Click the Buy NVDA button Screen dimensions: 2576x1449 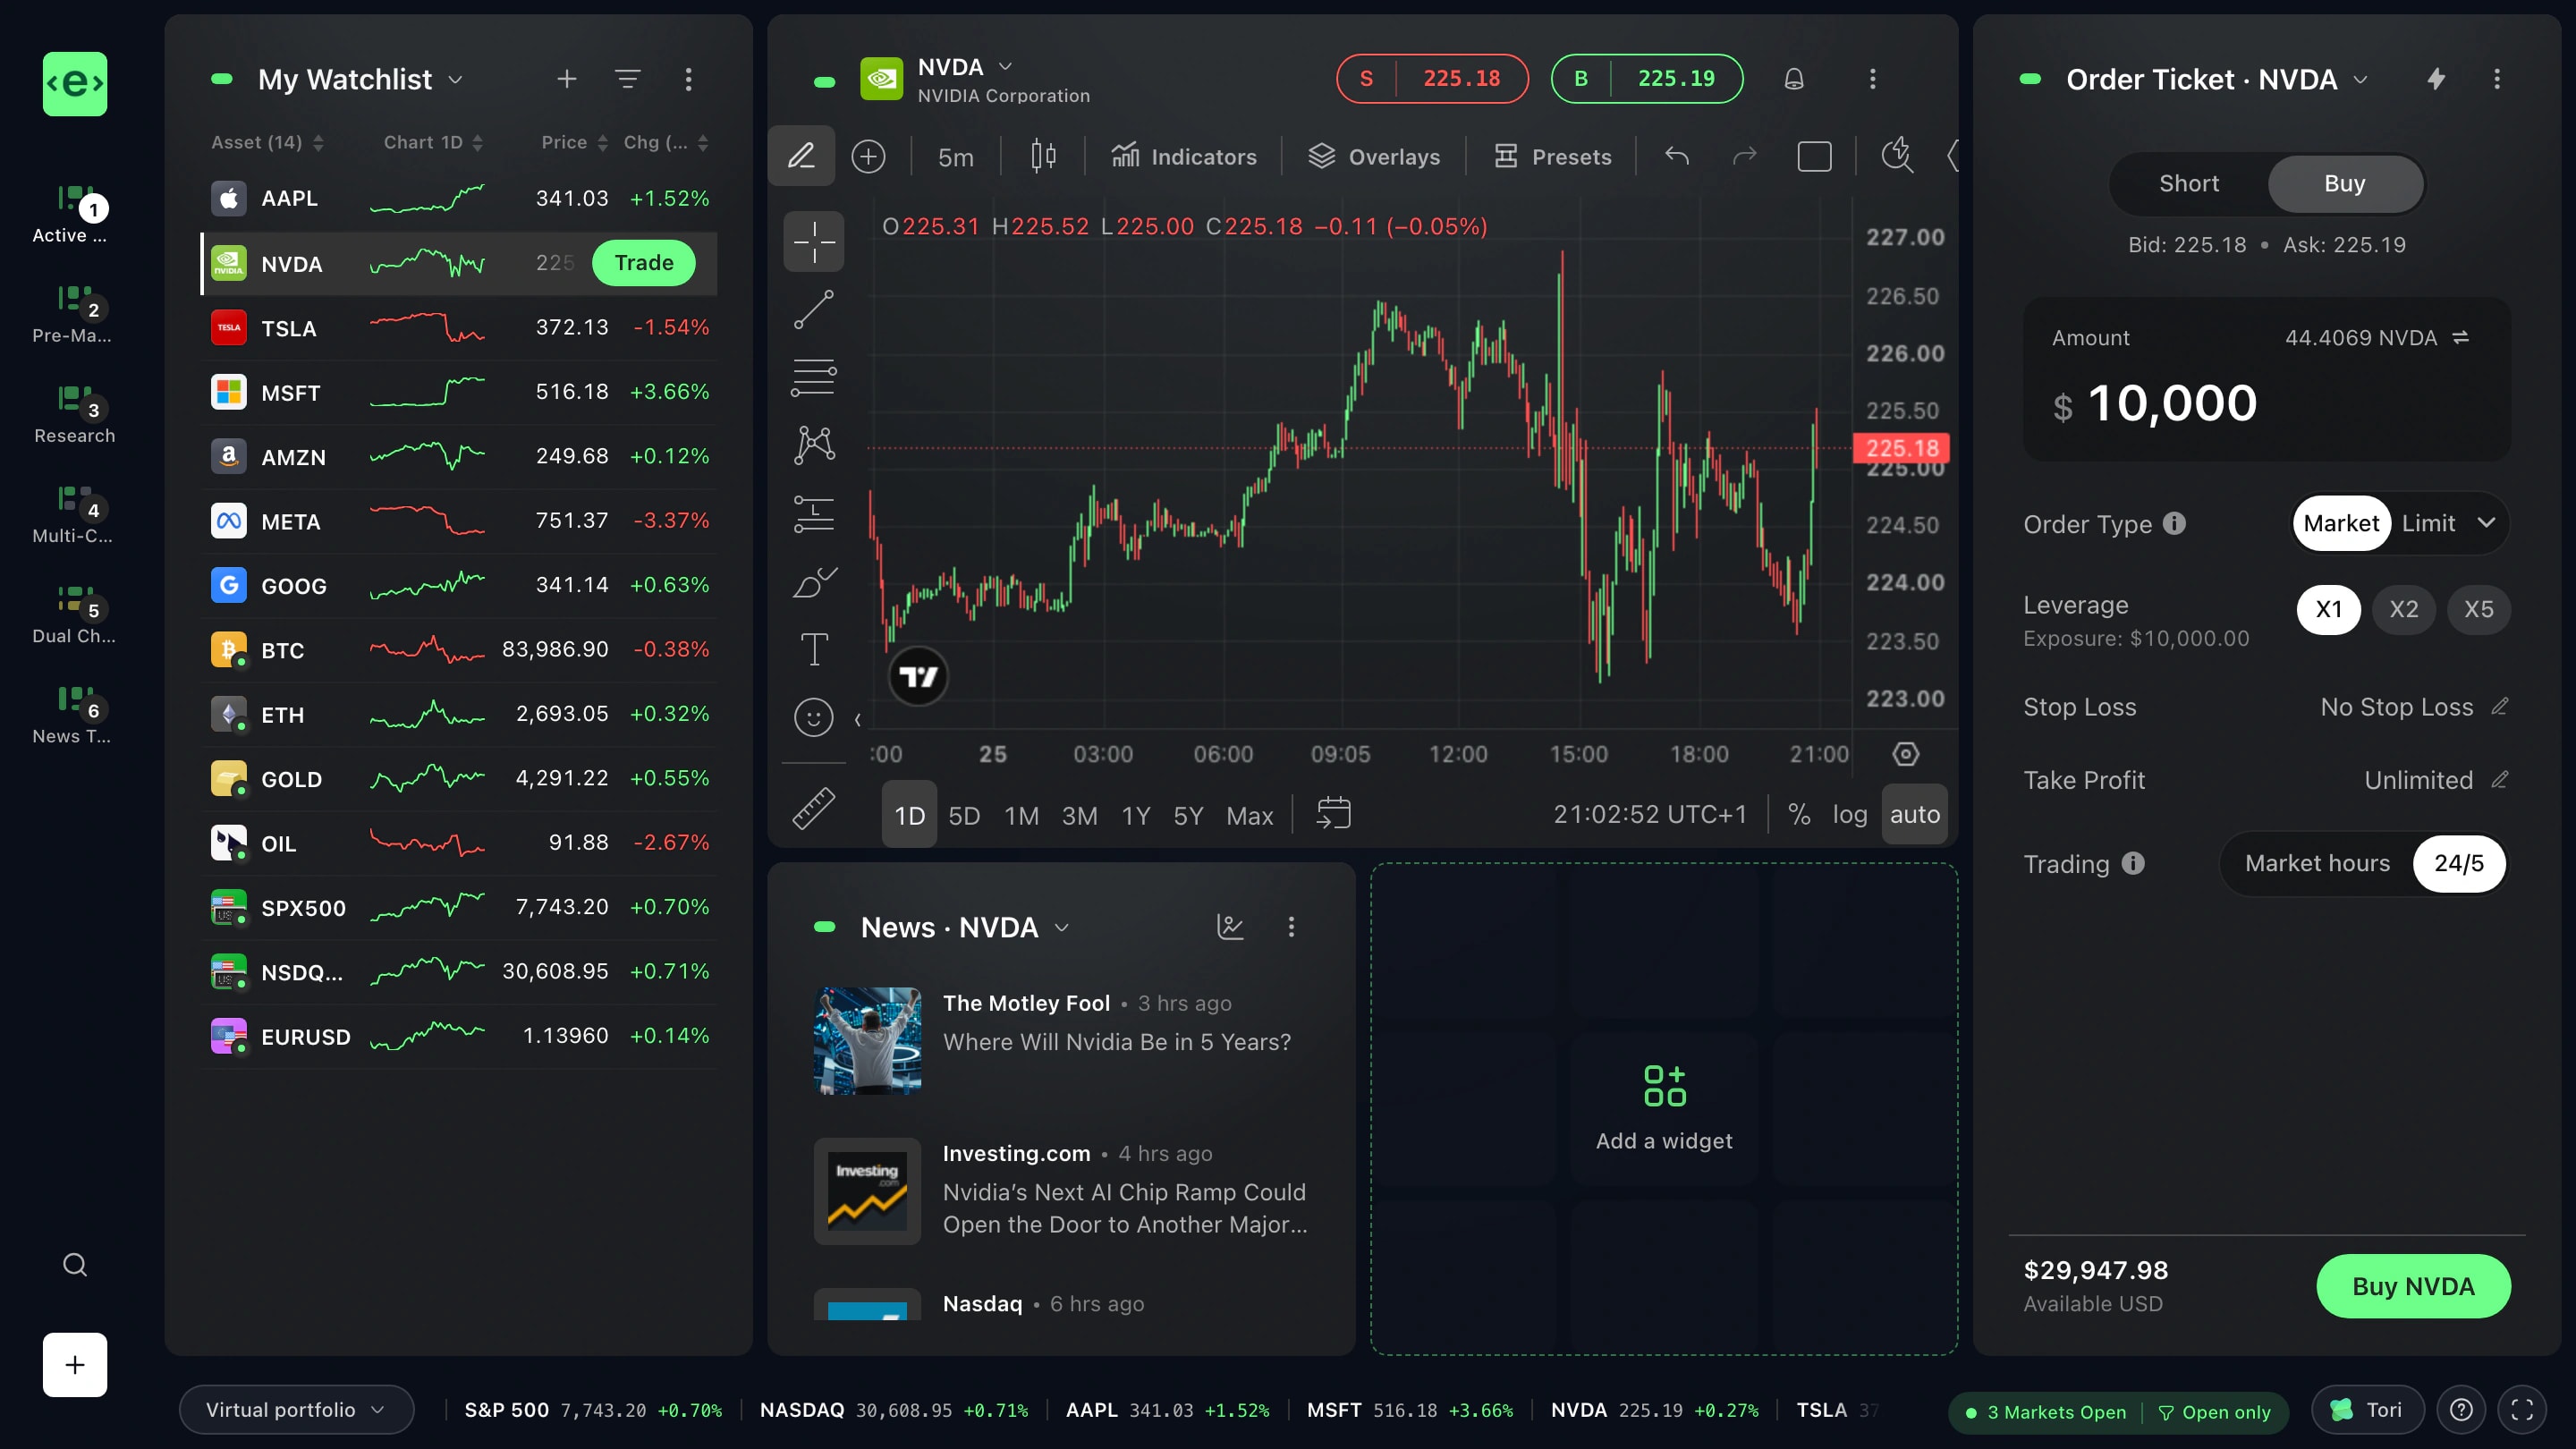coord(2412,1286)
